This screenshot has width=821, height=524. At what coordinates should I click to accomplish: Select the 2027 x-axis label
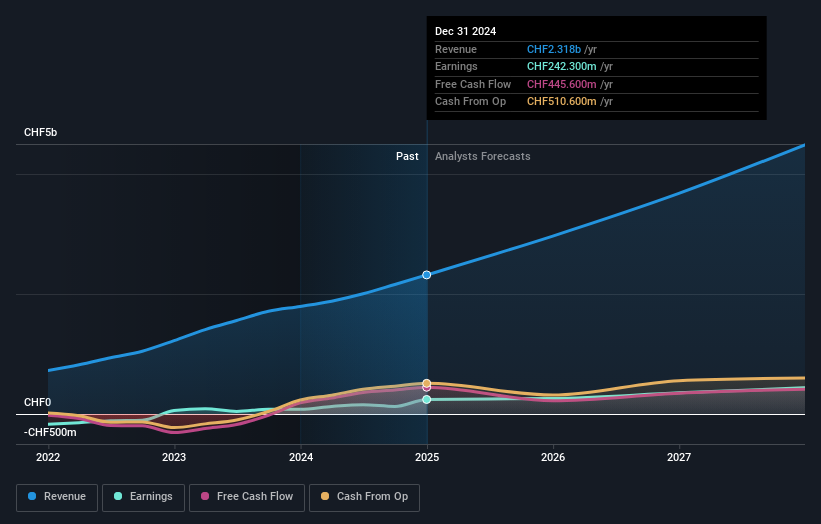pos(679,458)
